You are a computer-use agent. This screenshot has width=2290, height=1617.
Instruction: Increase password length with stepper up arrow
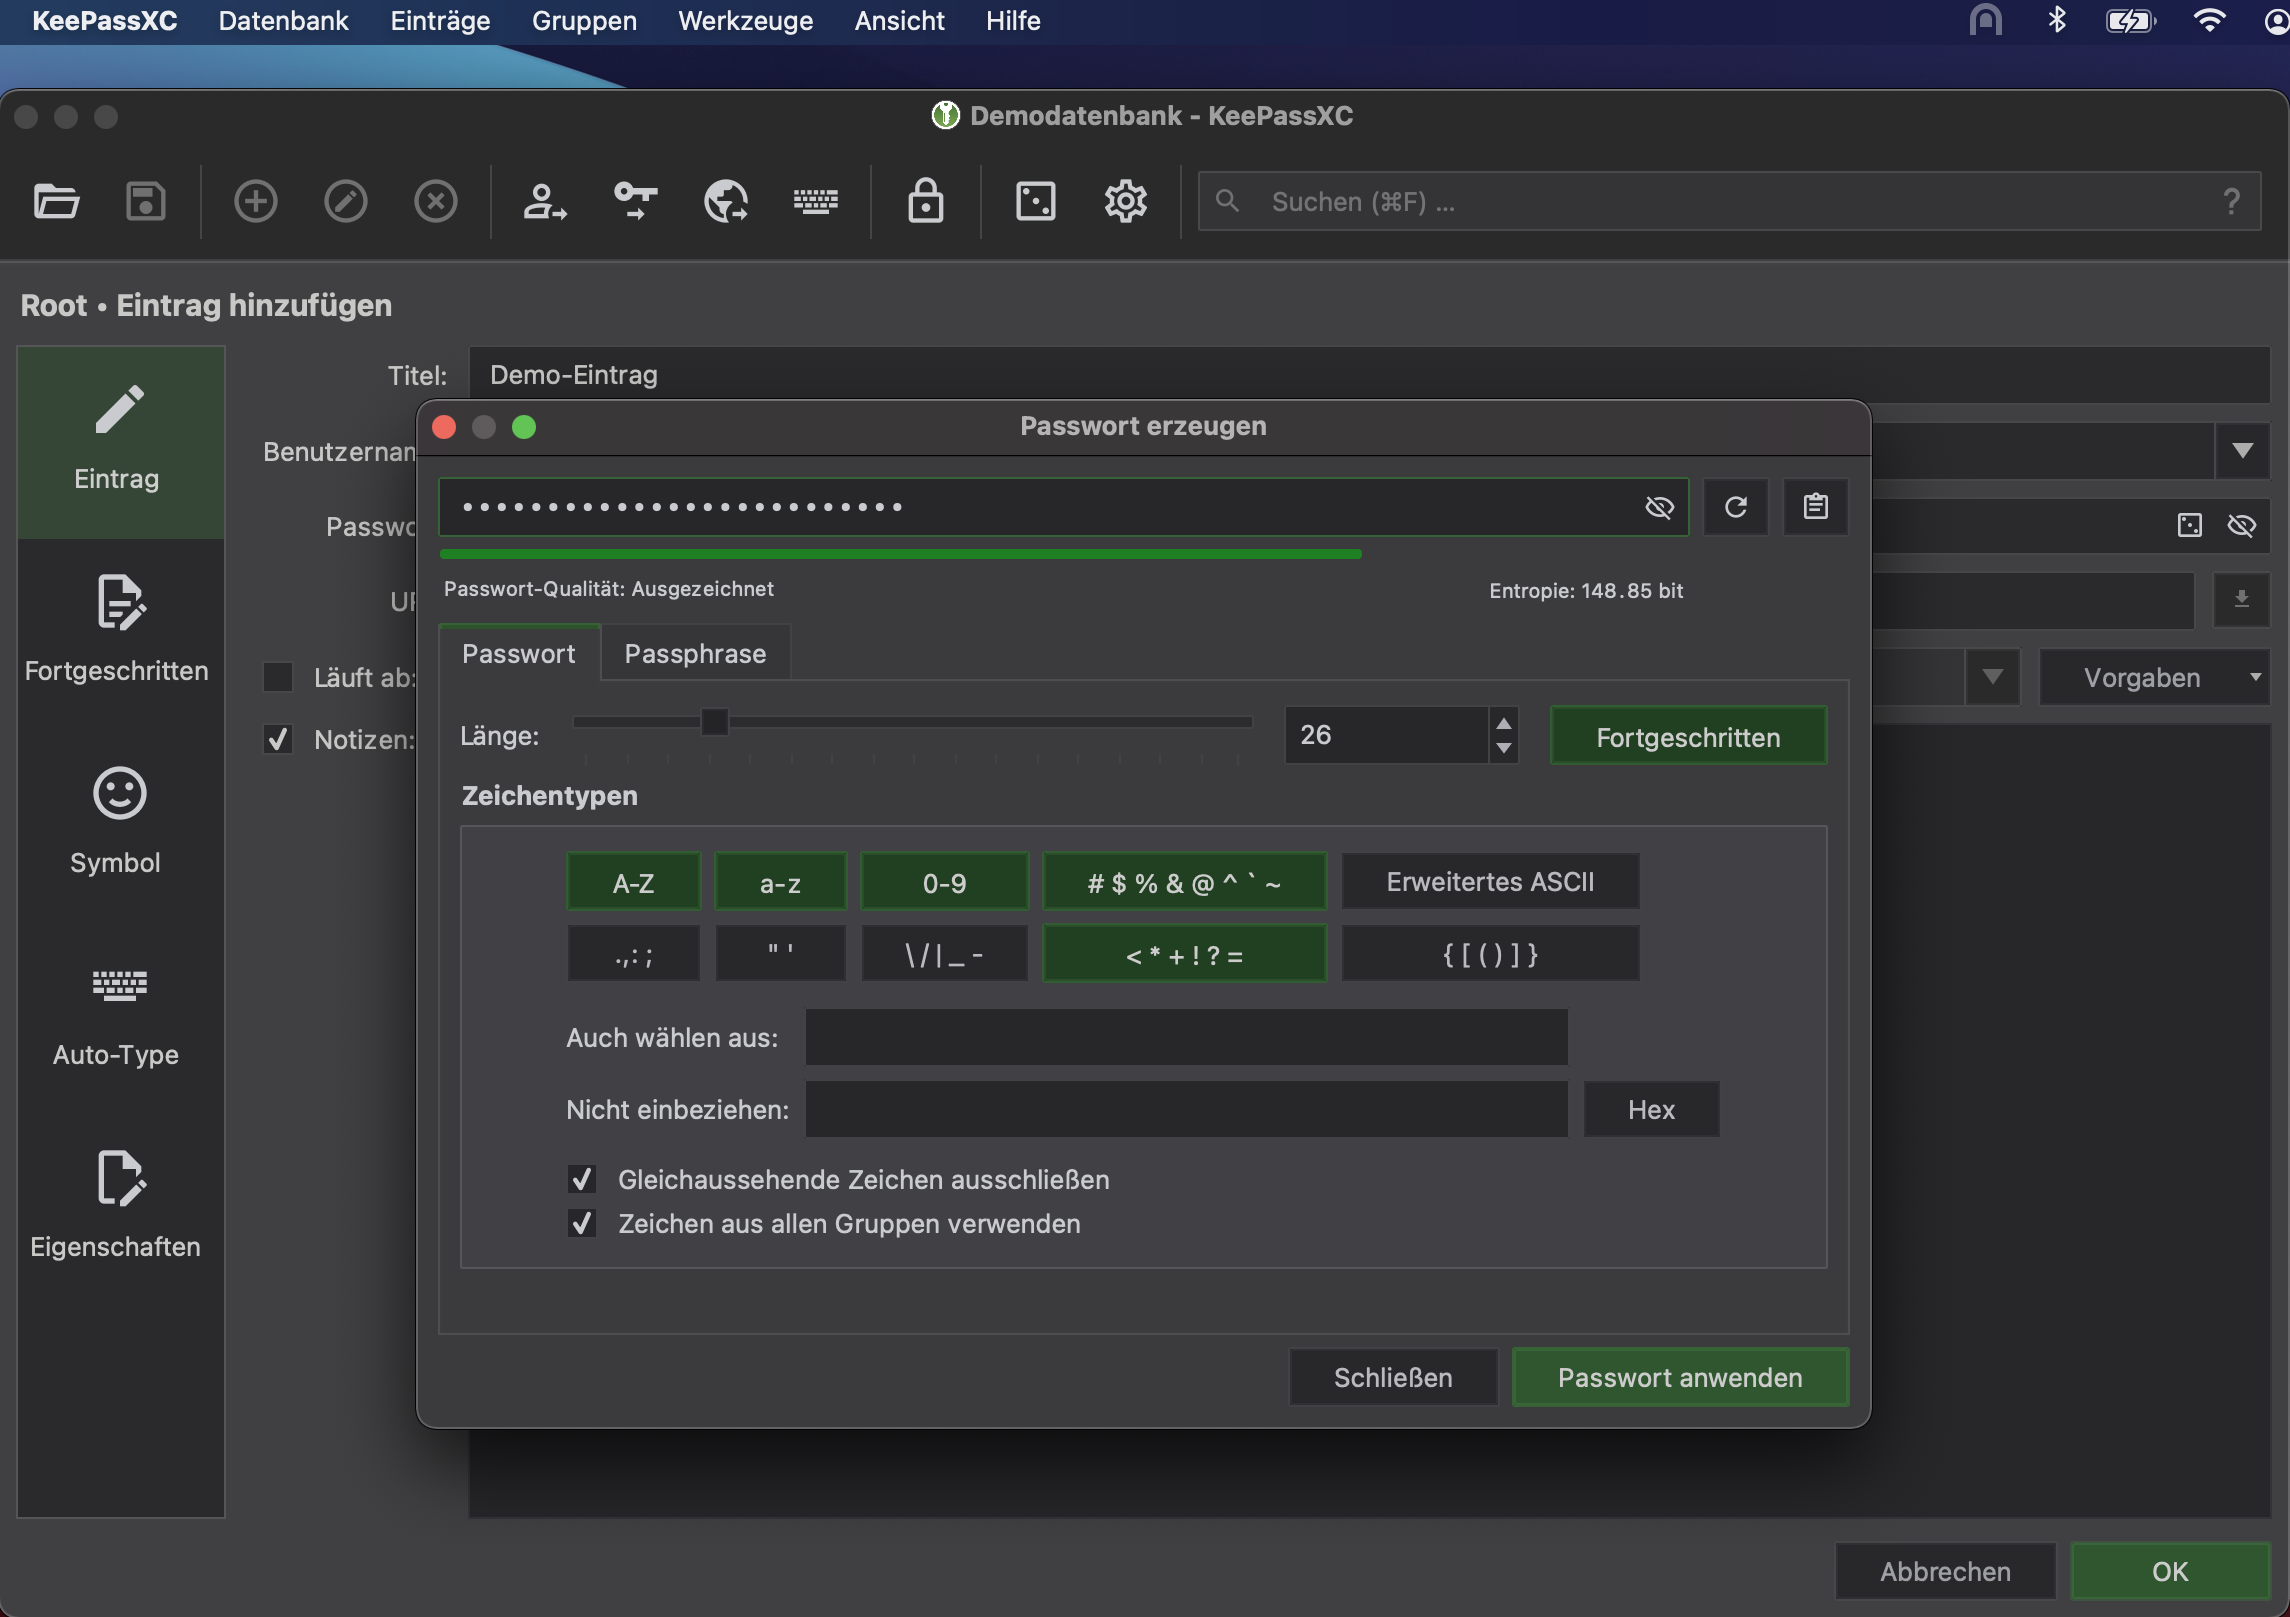pyautogui.click(x=1503, y=723)
